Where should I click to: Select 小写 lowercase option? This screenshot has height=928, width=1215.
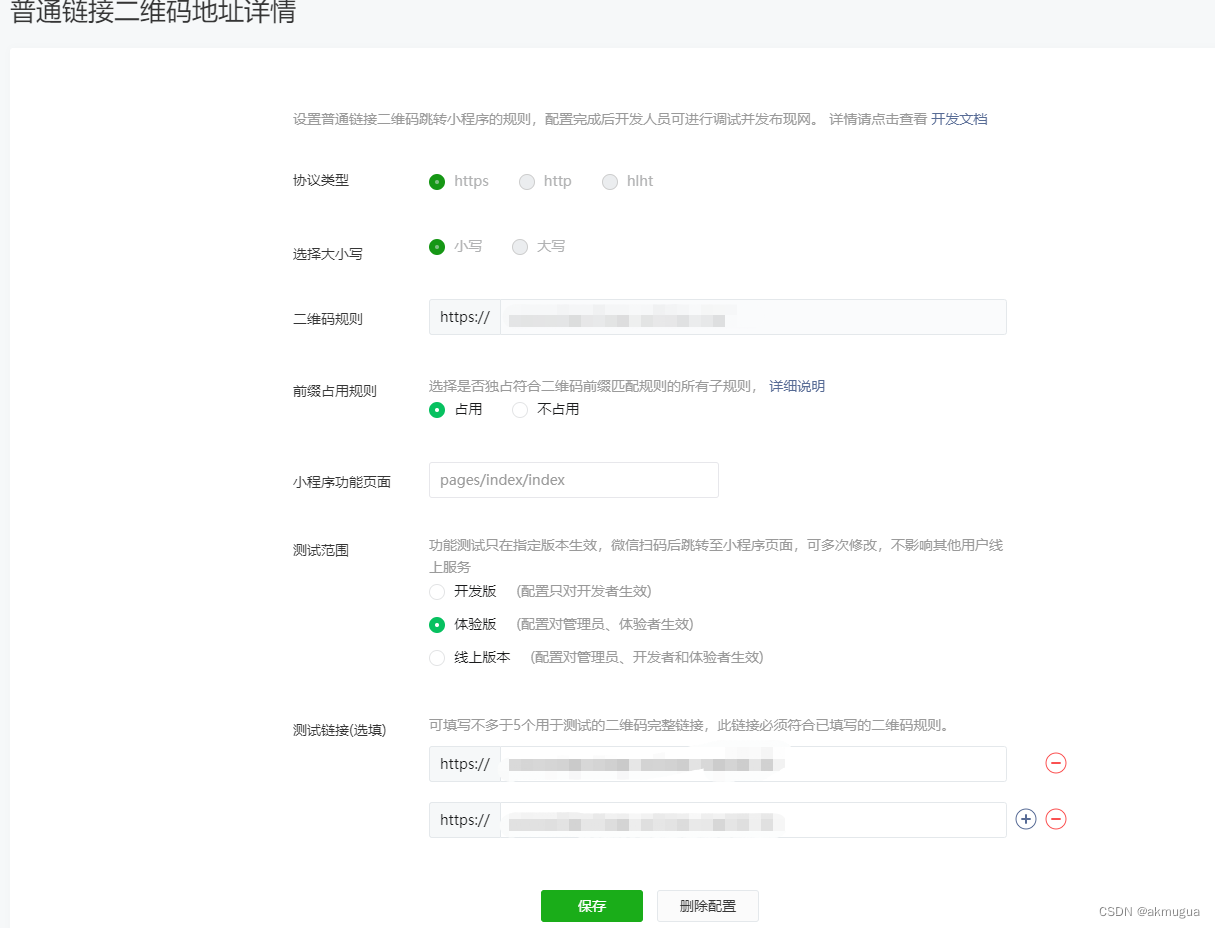[x=437, y=247]
